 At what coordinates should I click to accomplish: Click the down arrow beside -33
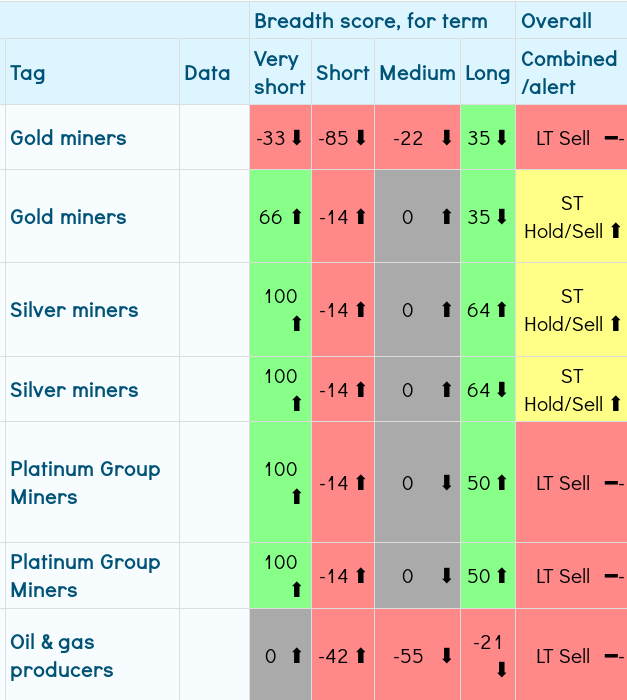[296, 138]
